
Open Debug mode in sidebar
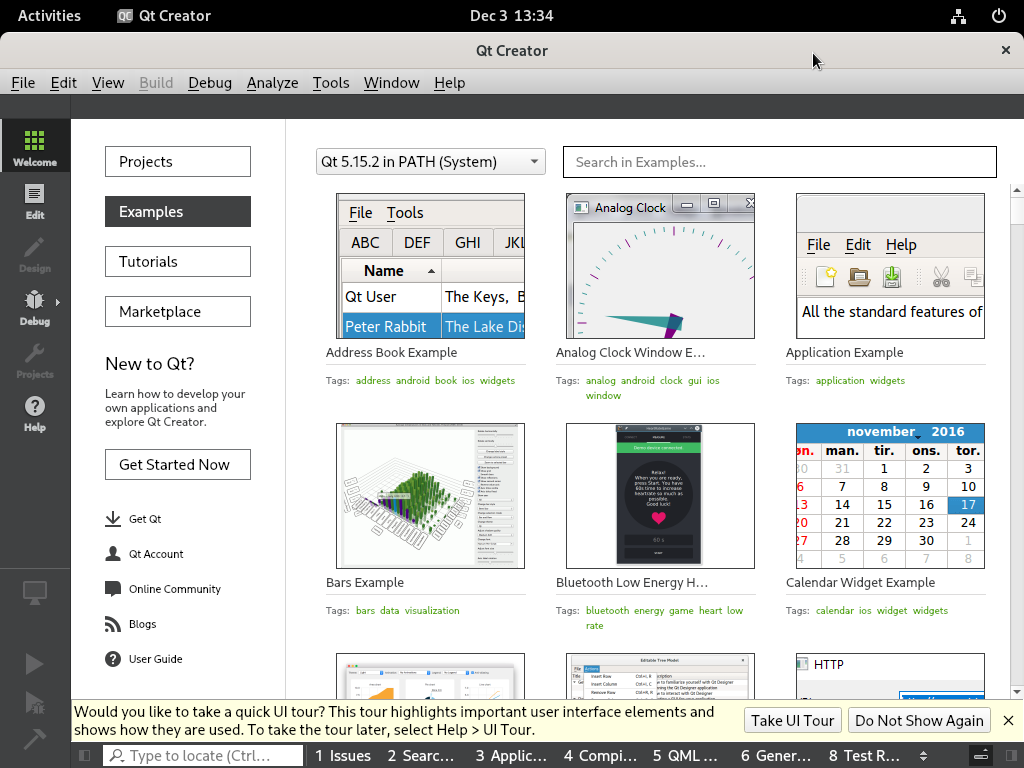pos(35,308)
